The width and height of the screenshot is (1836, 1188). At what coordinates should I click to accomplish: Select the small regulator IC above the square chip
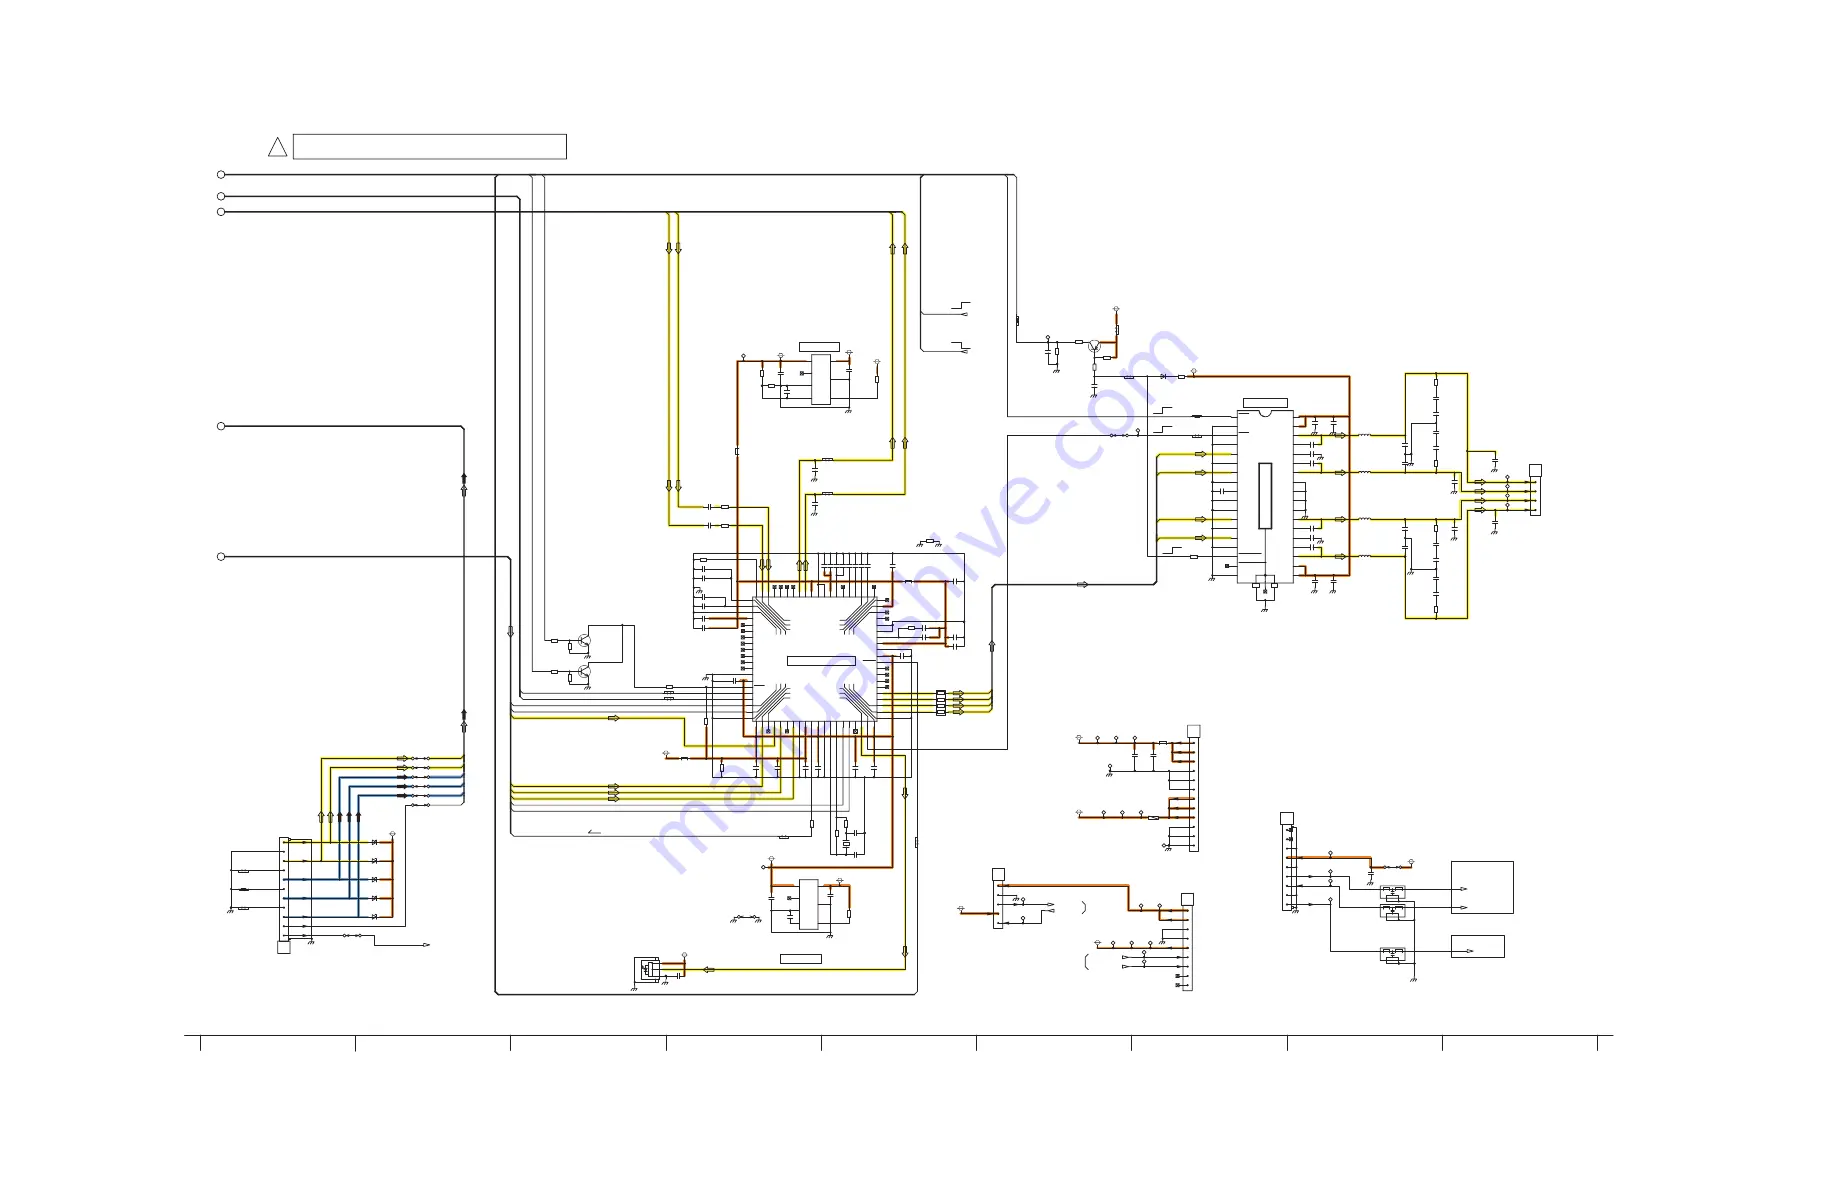pos(820,379)
